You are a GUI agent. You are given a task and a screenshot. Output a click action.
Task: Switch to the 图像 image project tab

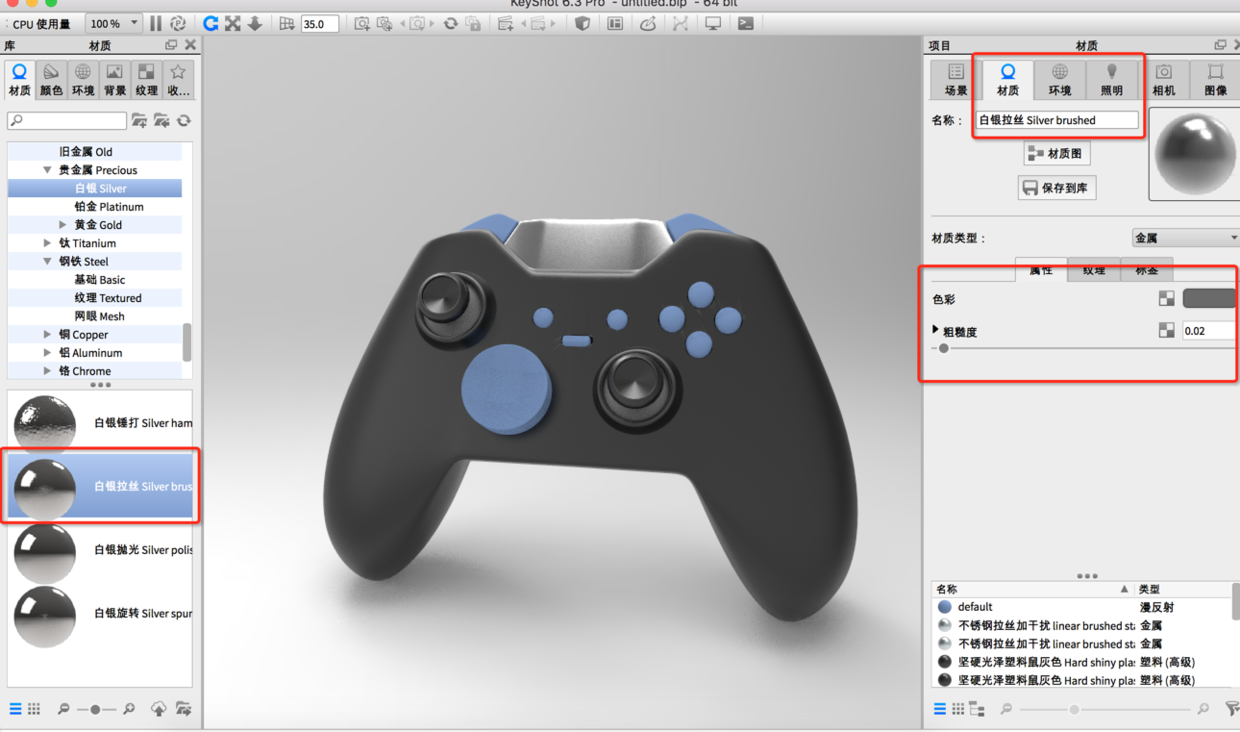tap(1215, 80)
